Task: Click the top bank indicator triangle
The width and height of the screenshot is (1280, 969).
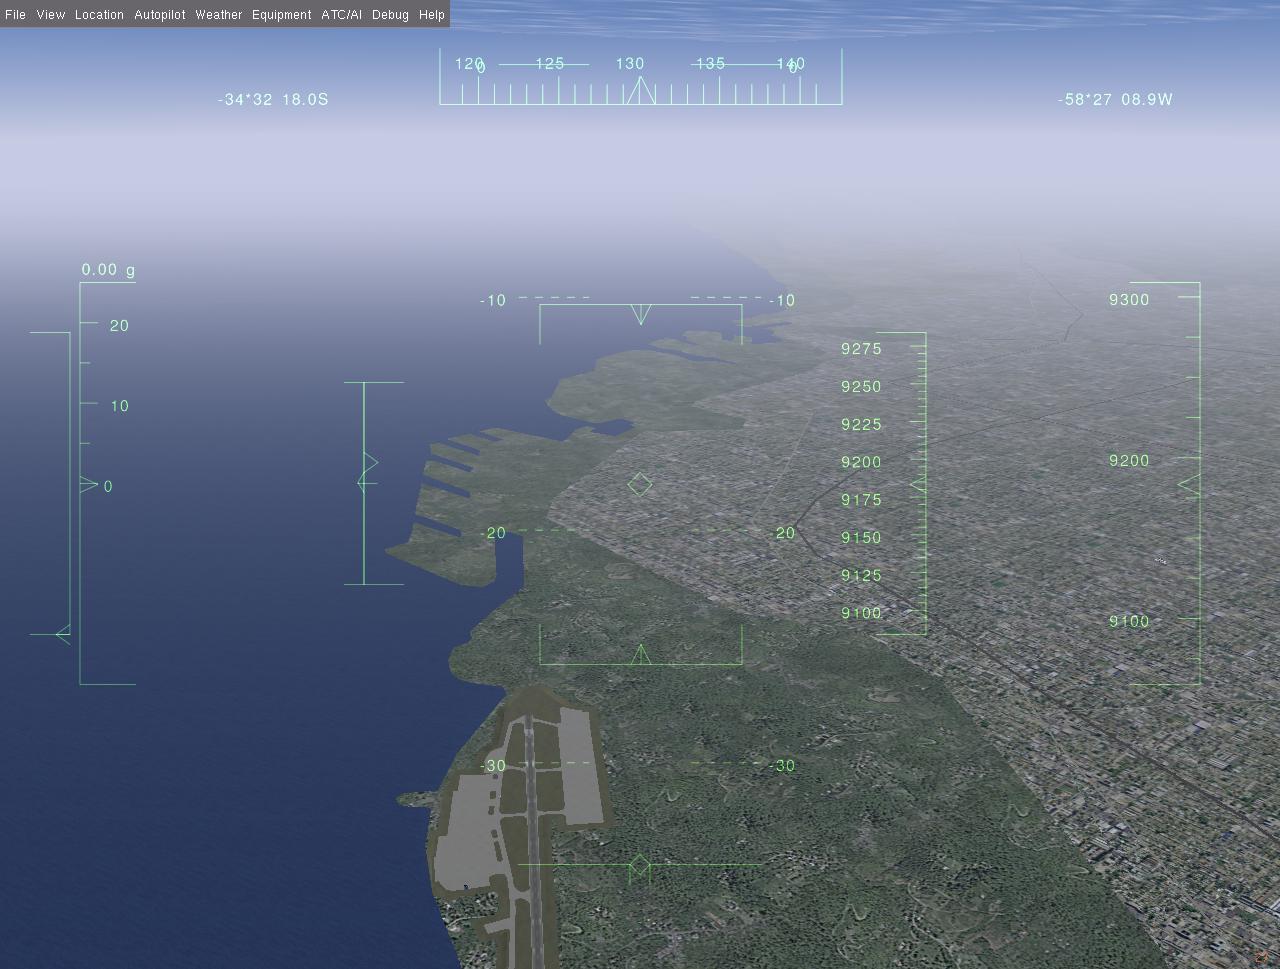Action: [x=641, y=315]
